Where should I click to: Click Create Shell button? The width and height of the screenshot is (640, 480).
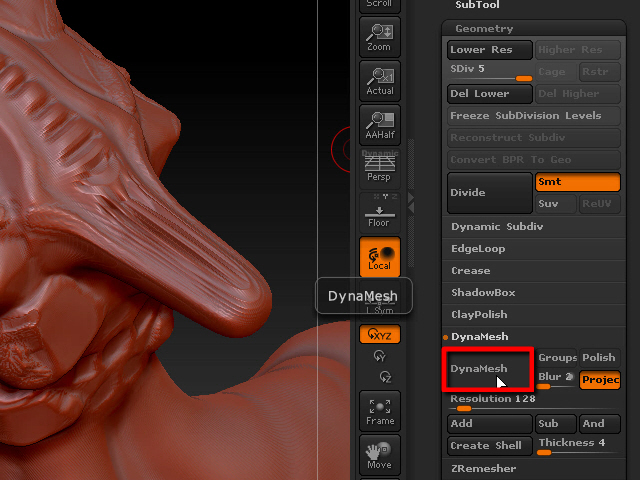[489, 446]
